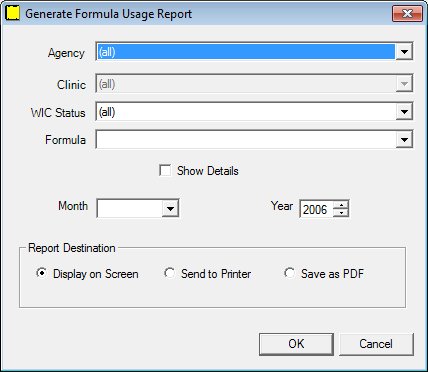This screenshot has width=428, height=372.
Task: Select Display on Screen radio button
Action: coord(41,273)
